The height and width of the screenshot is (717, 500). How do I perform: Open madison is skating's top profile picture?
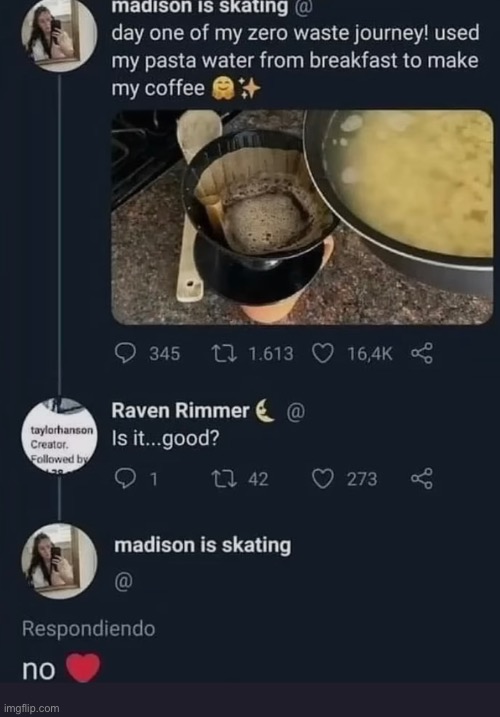59,35
